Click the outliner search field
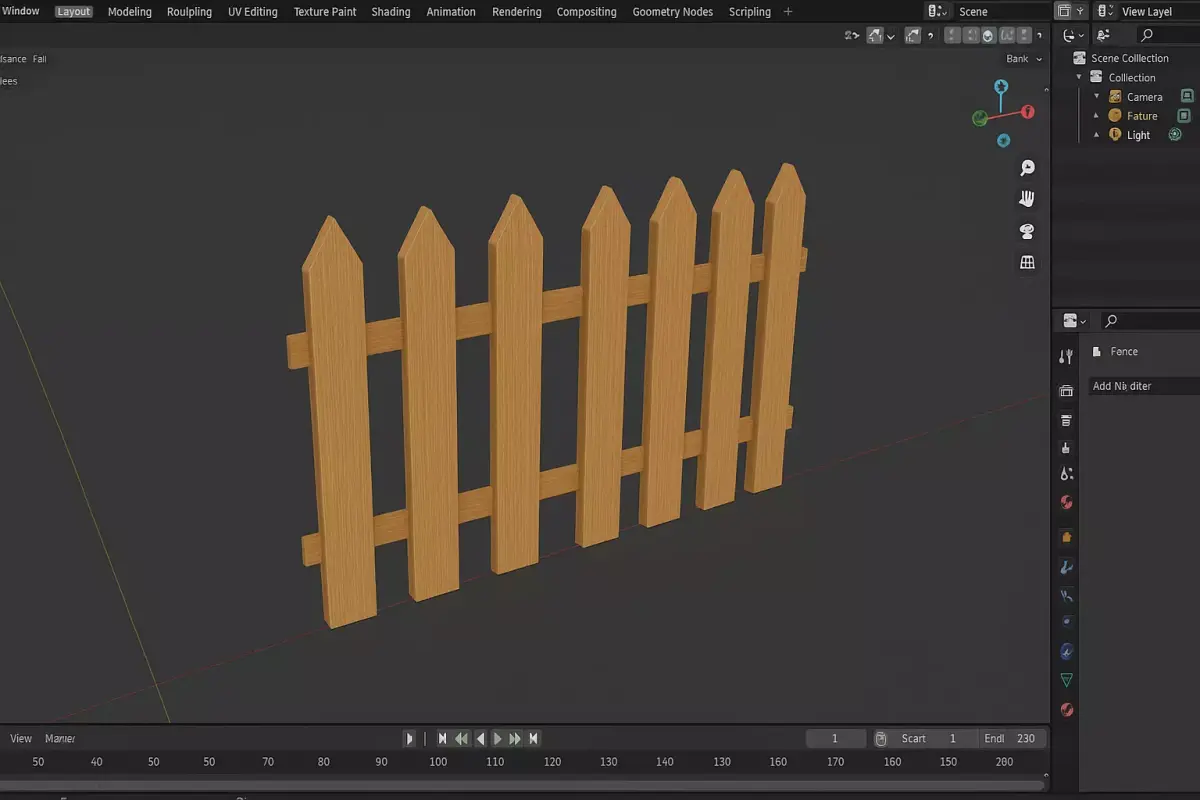The image size is (1200, 800). click(x=1168, y=35)
